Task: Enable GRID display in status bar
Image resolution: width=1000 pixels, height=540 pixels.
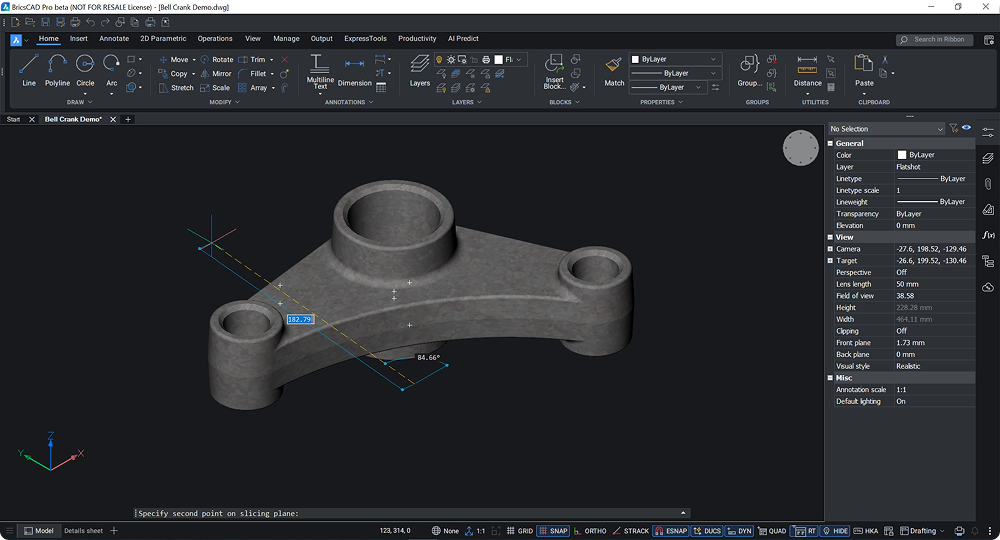Action: [519, 531]
